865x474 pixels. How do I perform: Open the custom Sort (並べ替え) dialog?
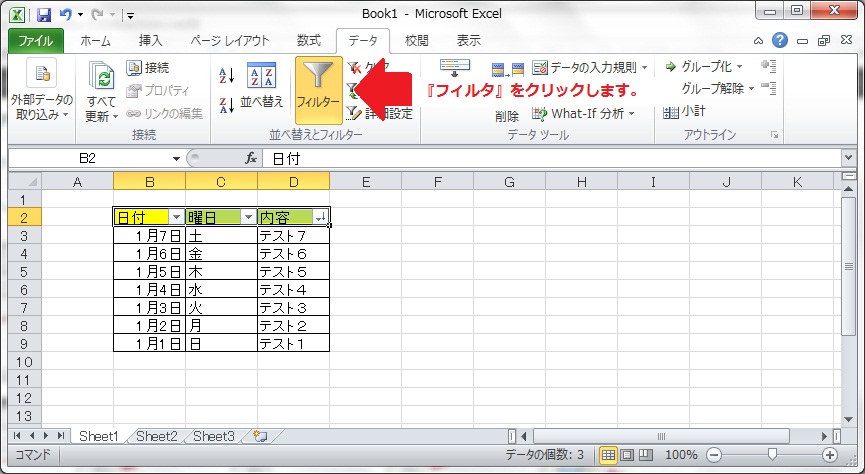tap(261, 86)
